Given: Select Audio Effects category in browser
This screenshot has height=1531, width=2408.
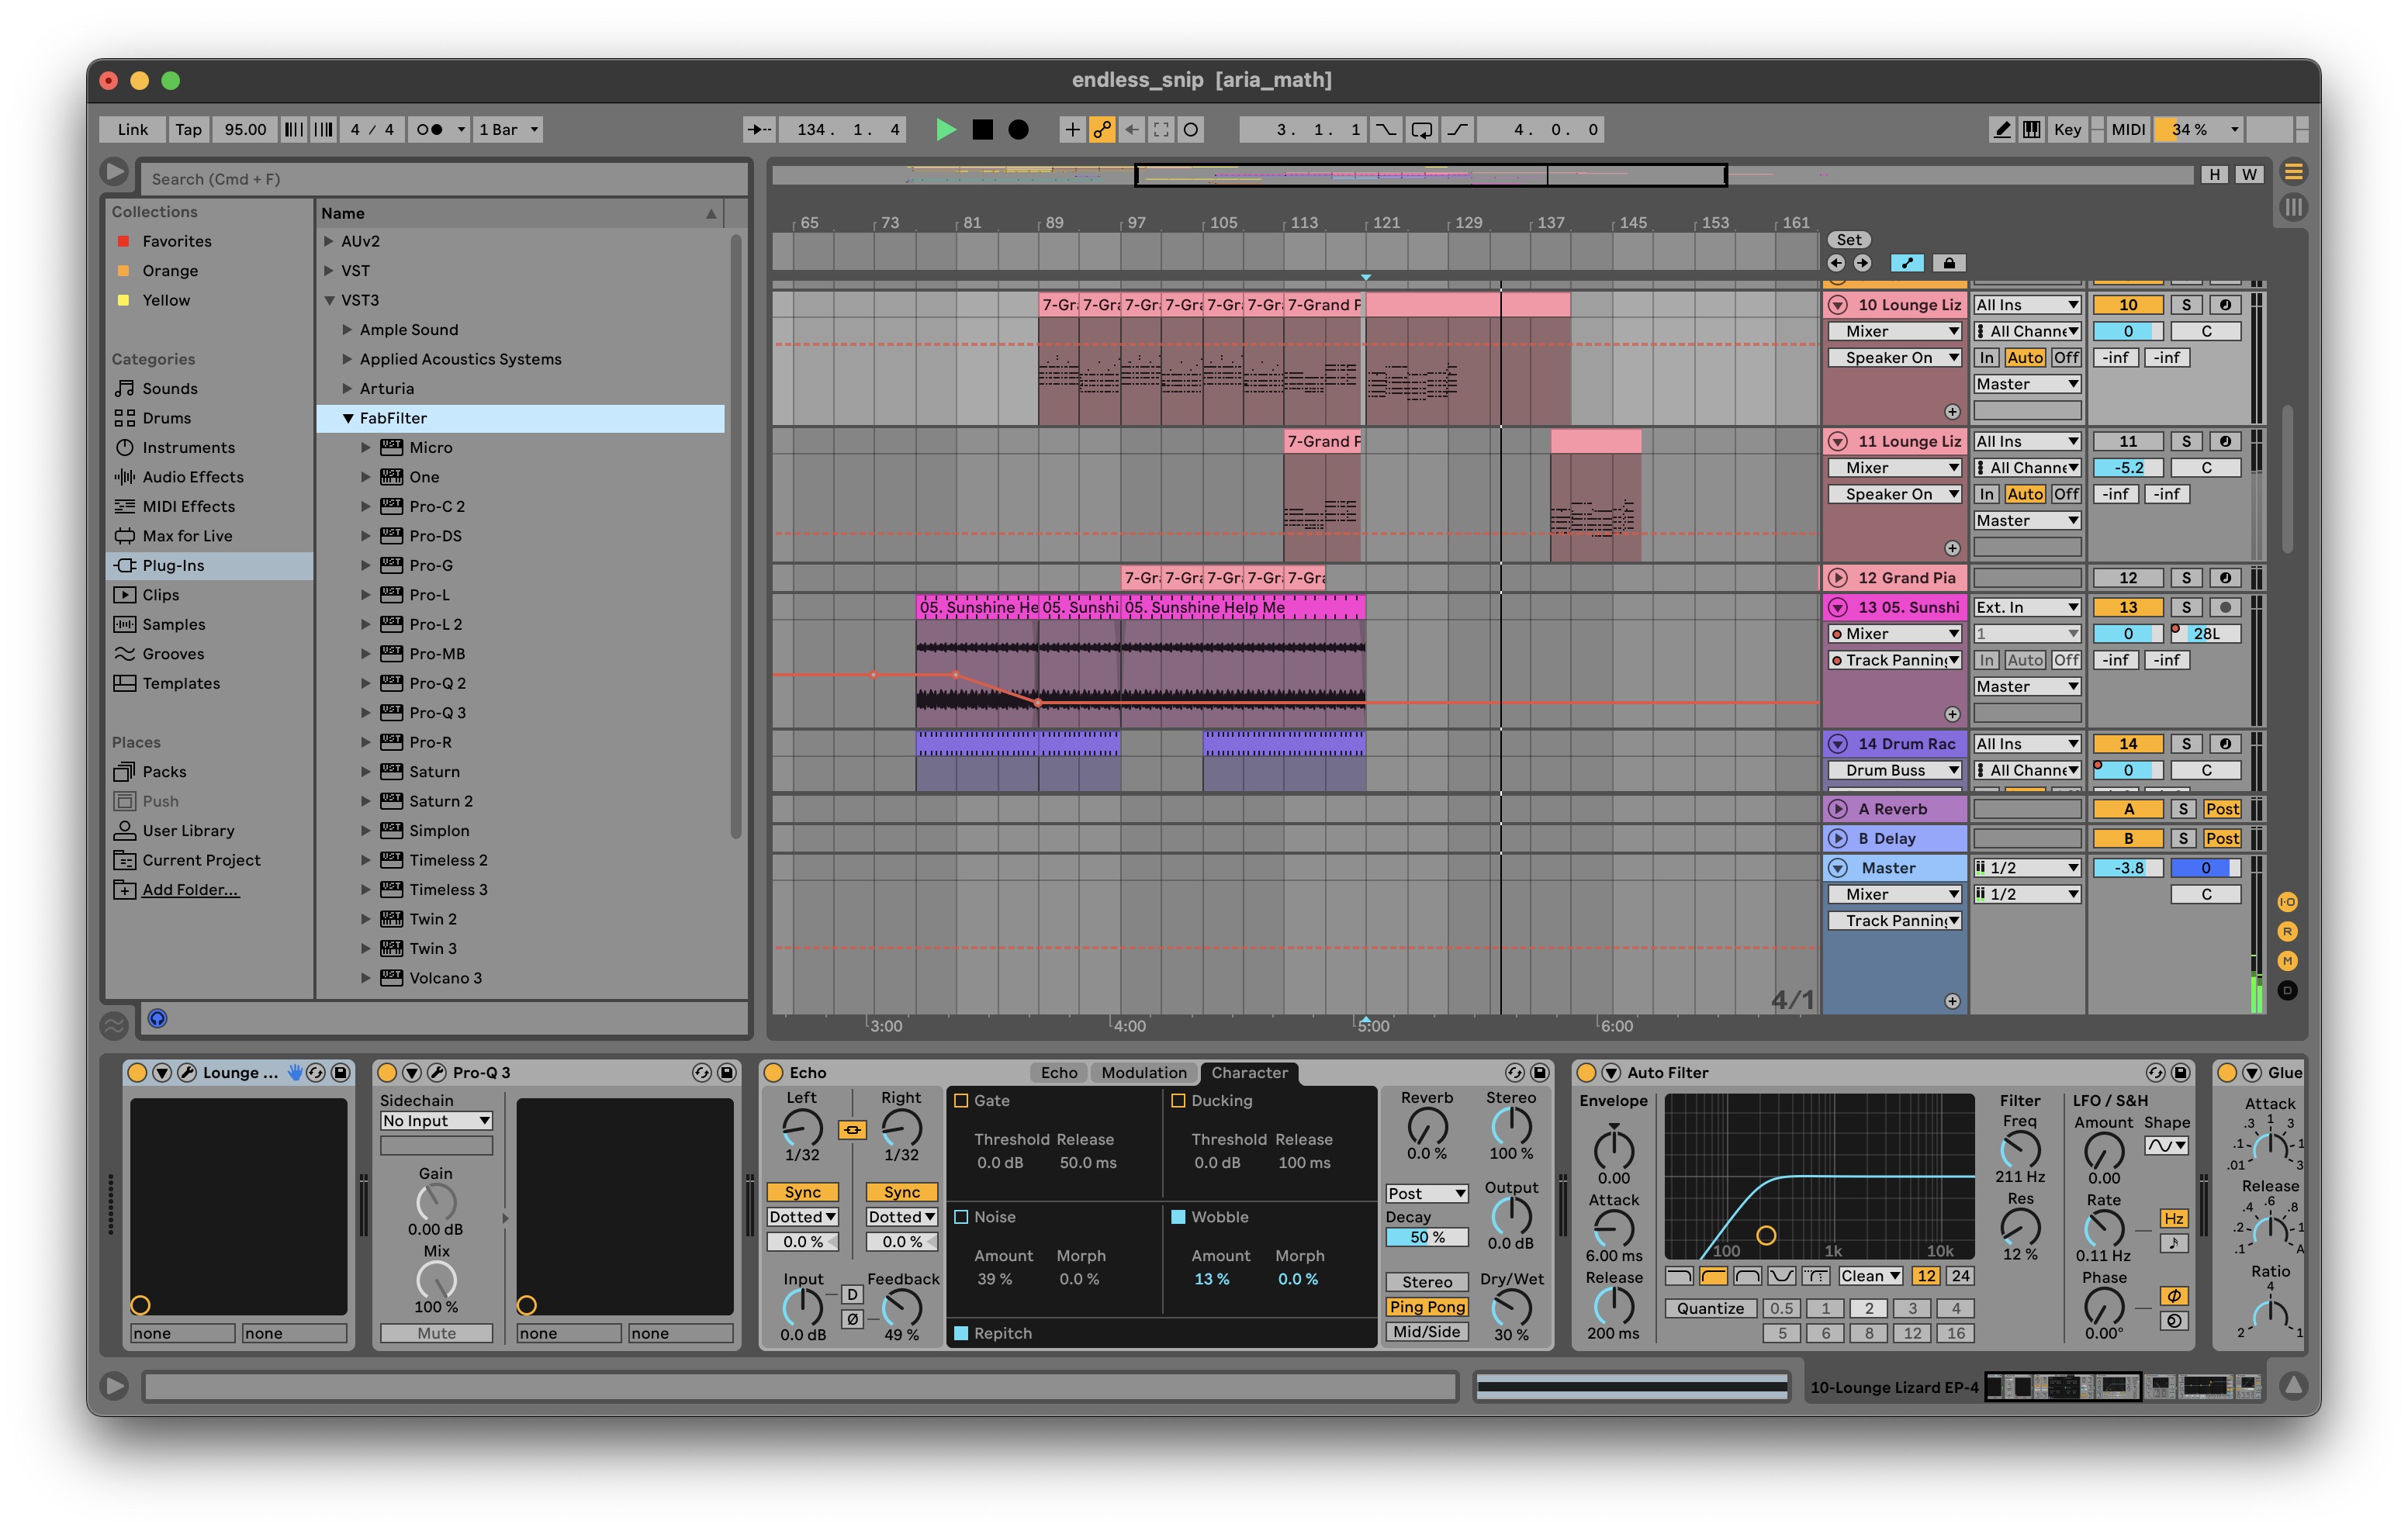Looking at the screenshot, I should click(x=193, y=477).
